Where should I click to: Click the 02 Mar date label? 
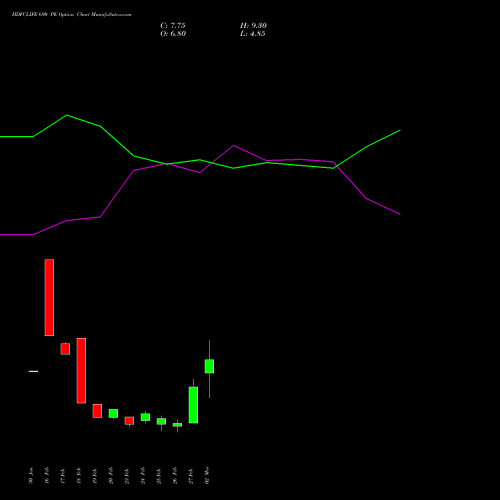[207, 475]
